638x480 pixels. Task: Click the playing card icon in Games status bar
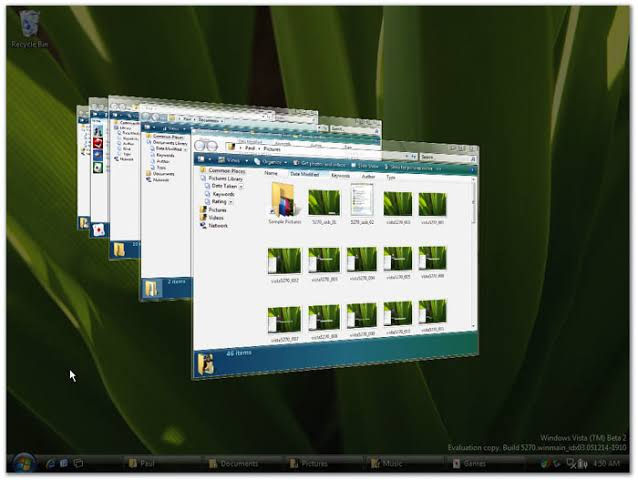tap(98, 230)
